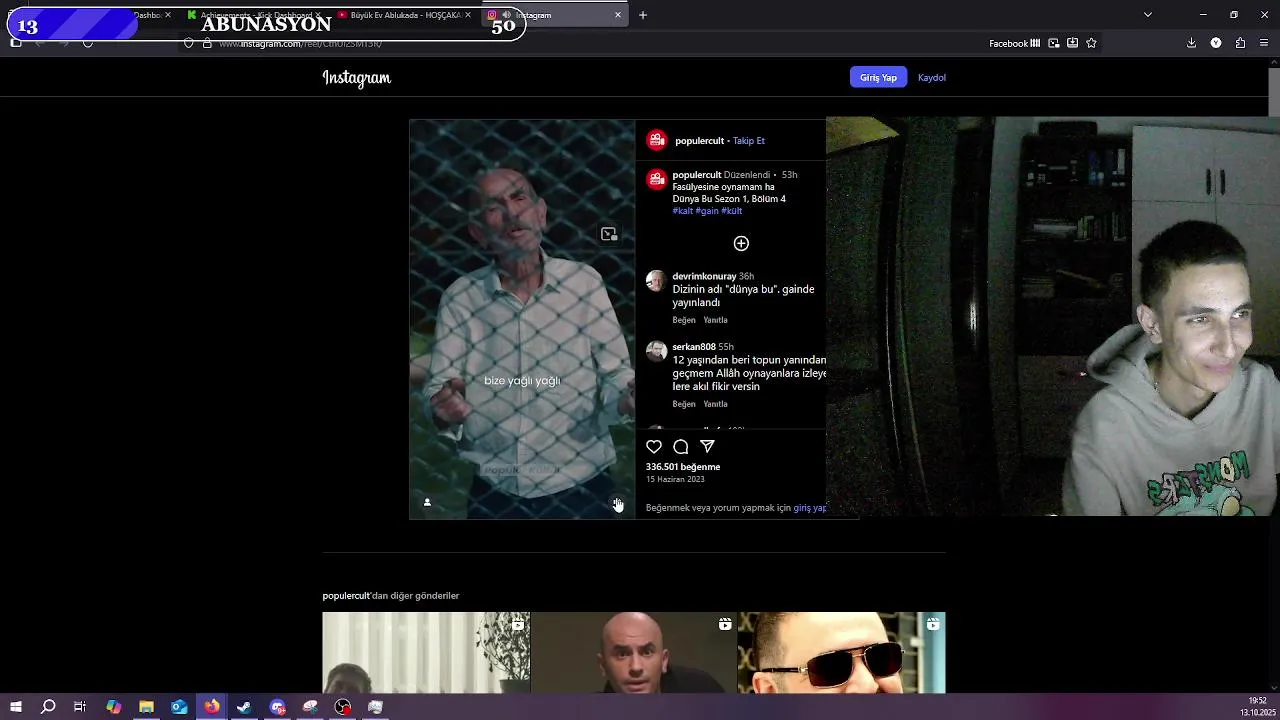1280x720 pixels.
Task: Click the Firefox taskbar icon
Action: pyautogui.click(x=212, y=707)
